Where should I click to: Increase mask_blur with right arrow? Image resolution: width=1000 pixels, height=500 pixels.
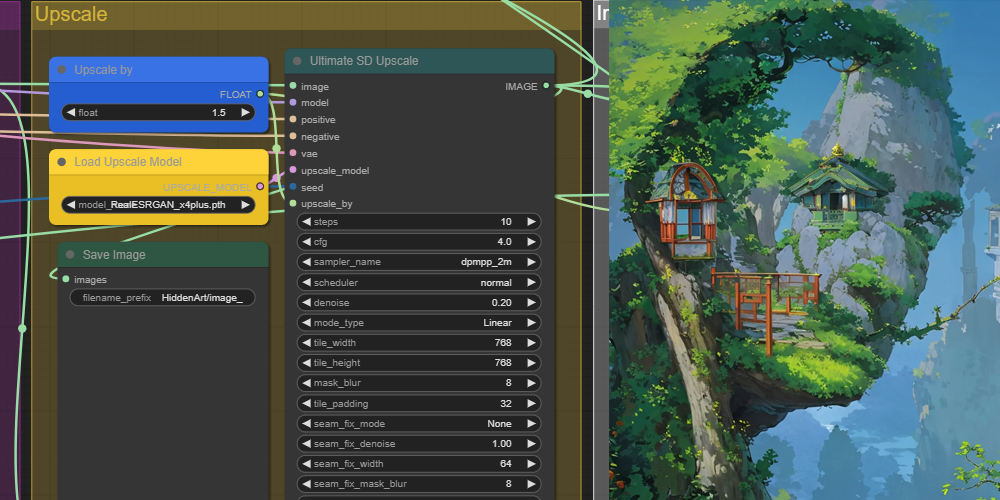[x=531, y=383]
